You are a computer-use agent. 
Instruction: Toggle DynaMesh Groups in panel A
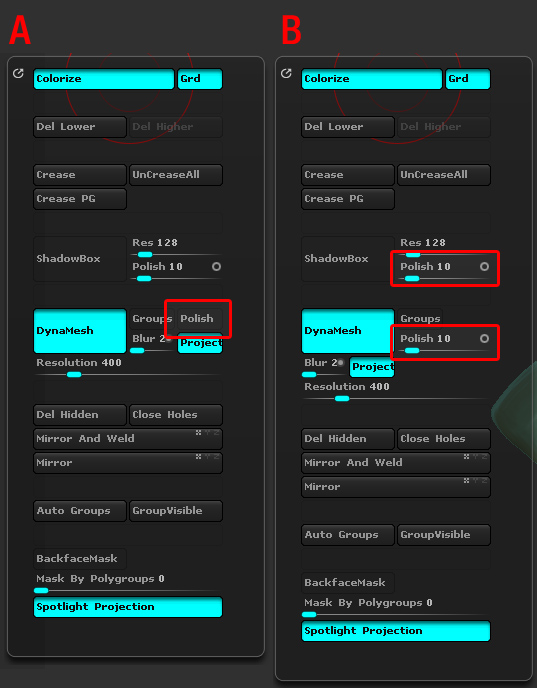[152, 319]
